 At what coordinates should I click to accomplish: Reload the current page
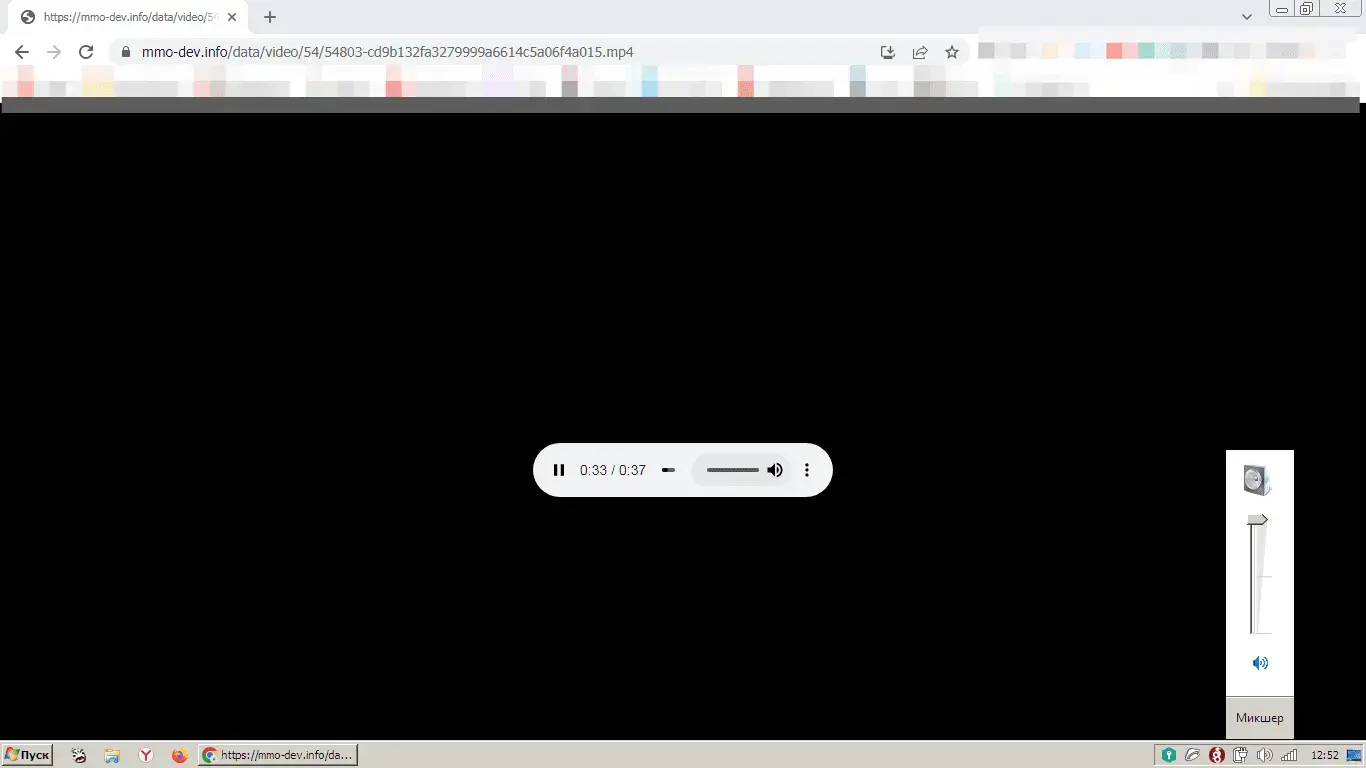86,52
